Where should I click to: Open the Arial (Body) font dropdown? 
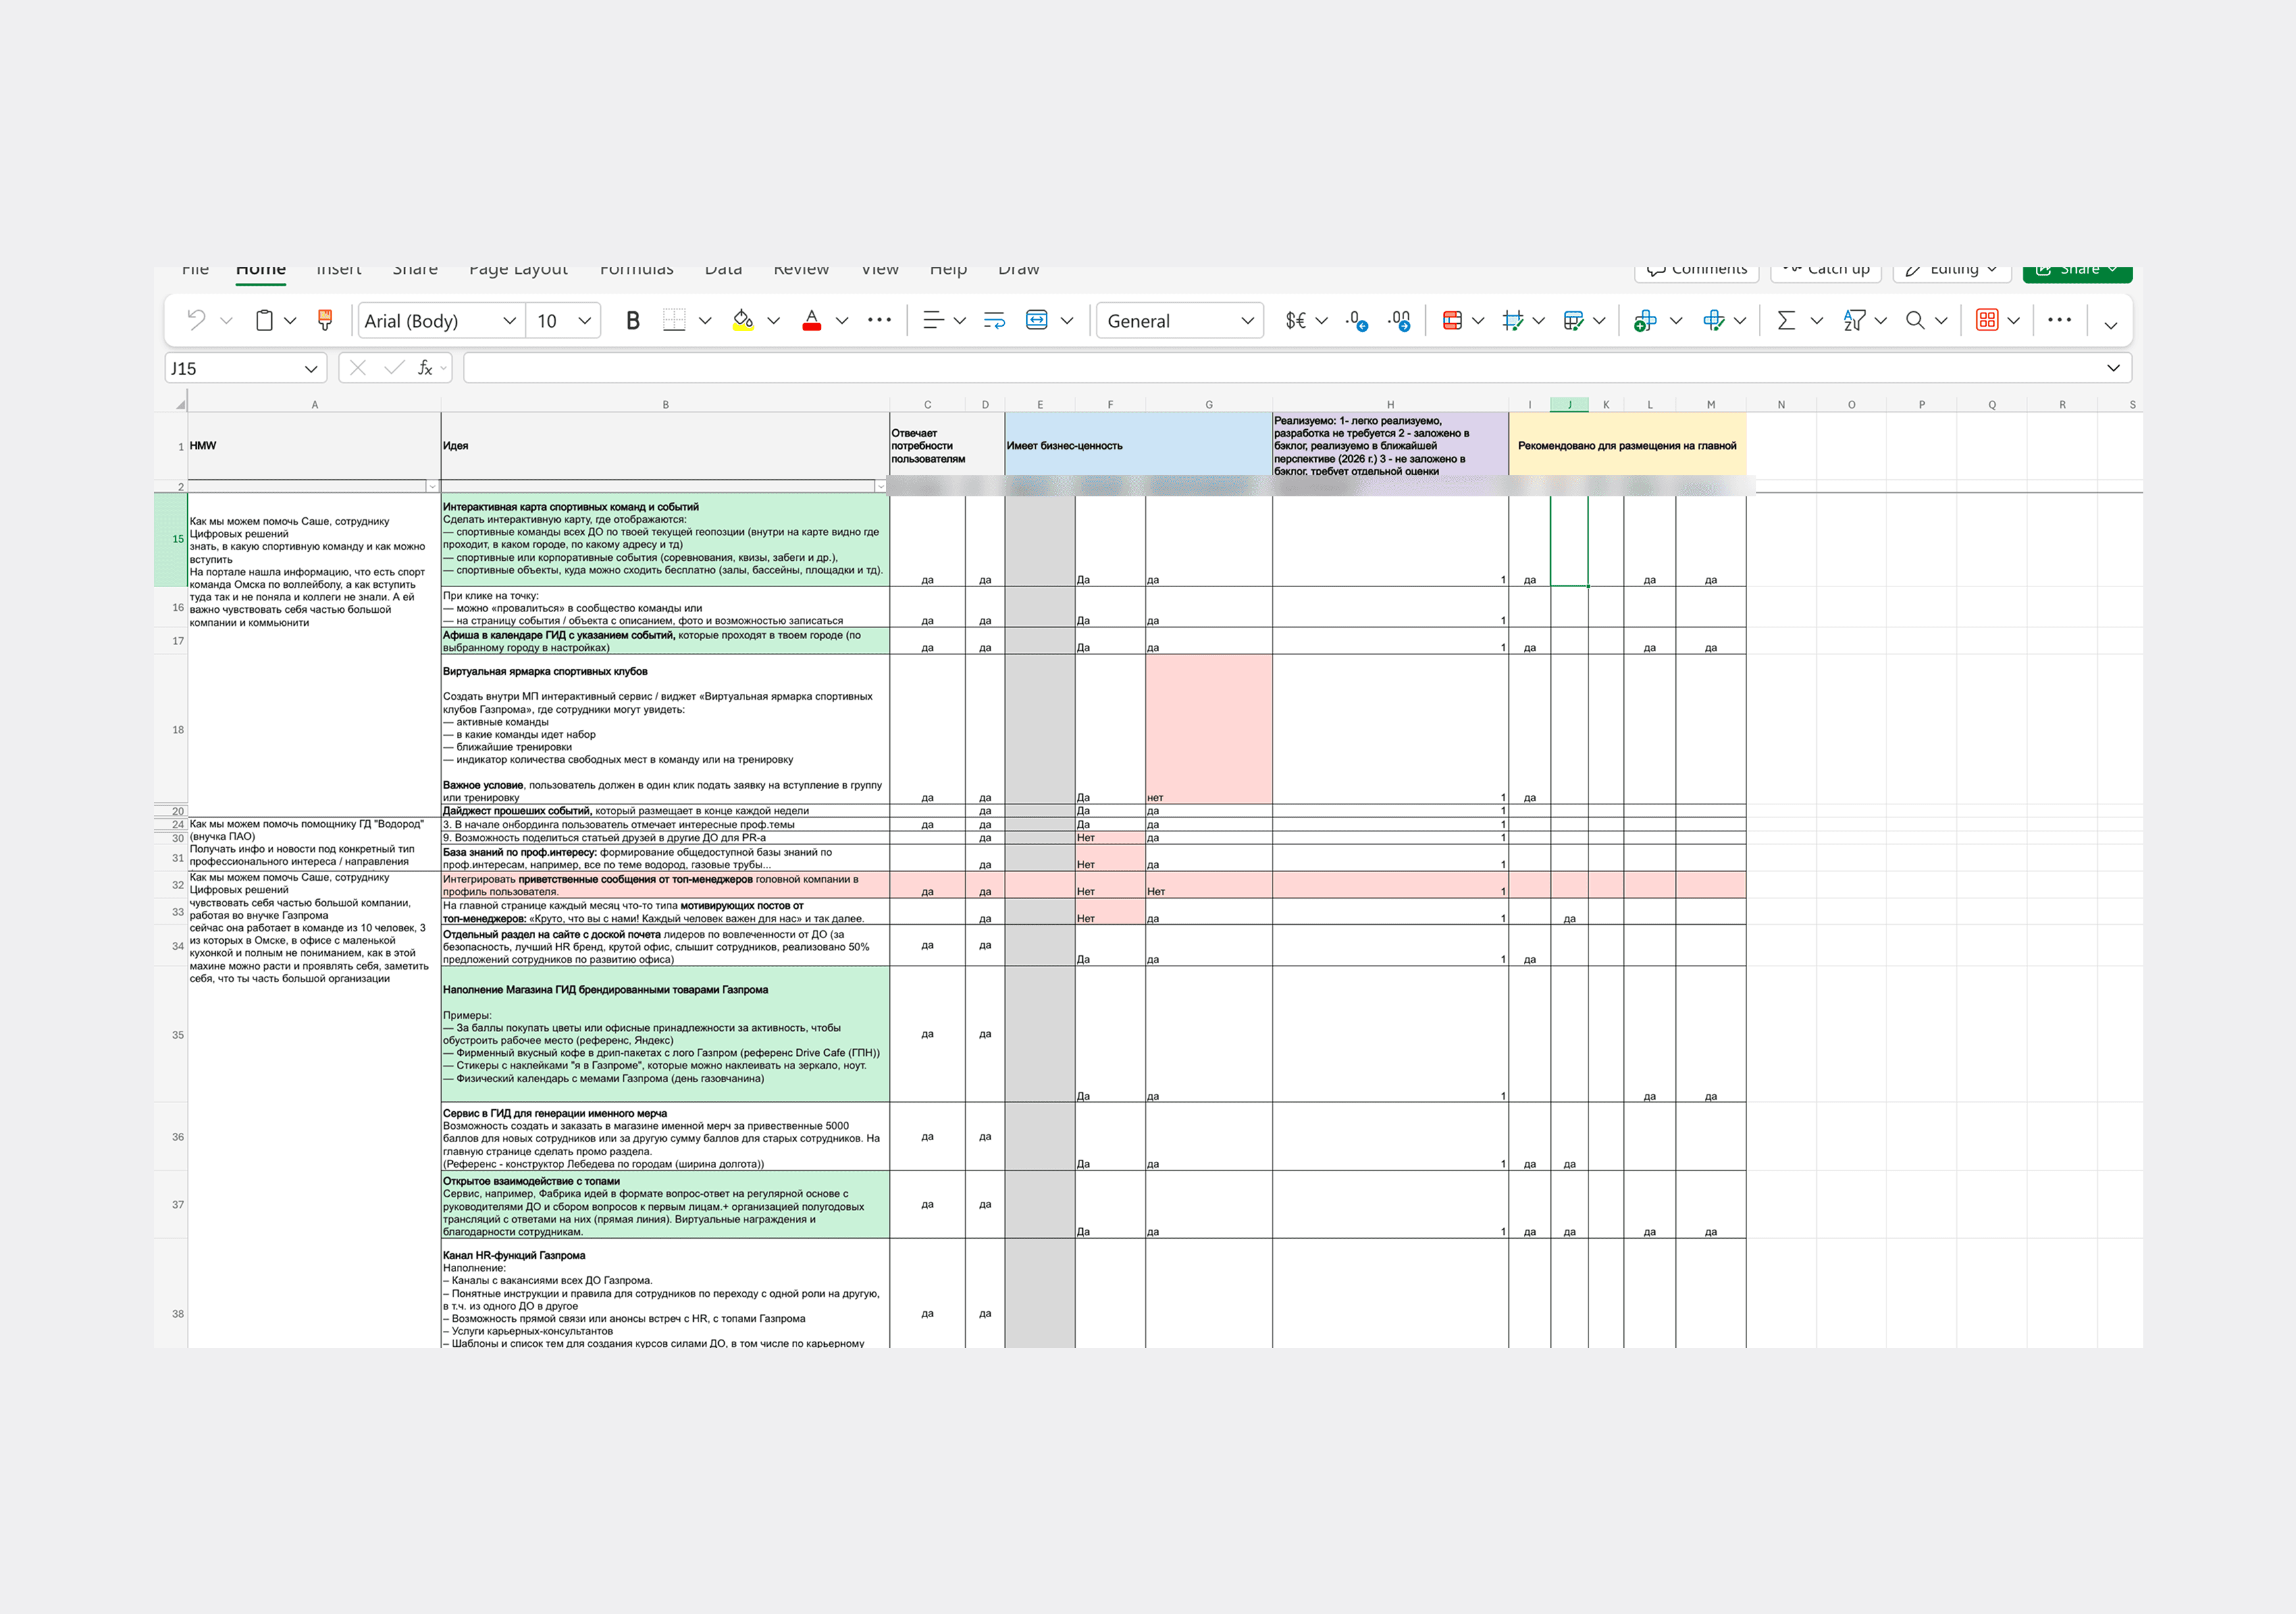click(509, 320)
